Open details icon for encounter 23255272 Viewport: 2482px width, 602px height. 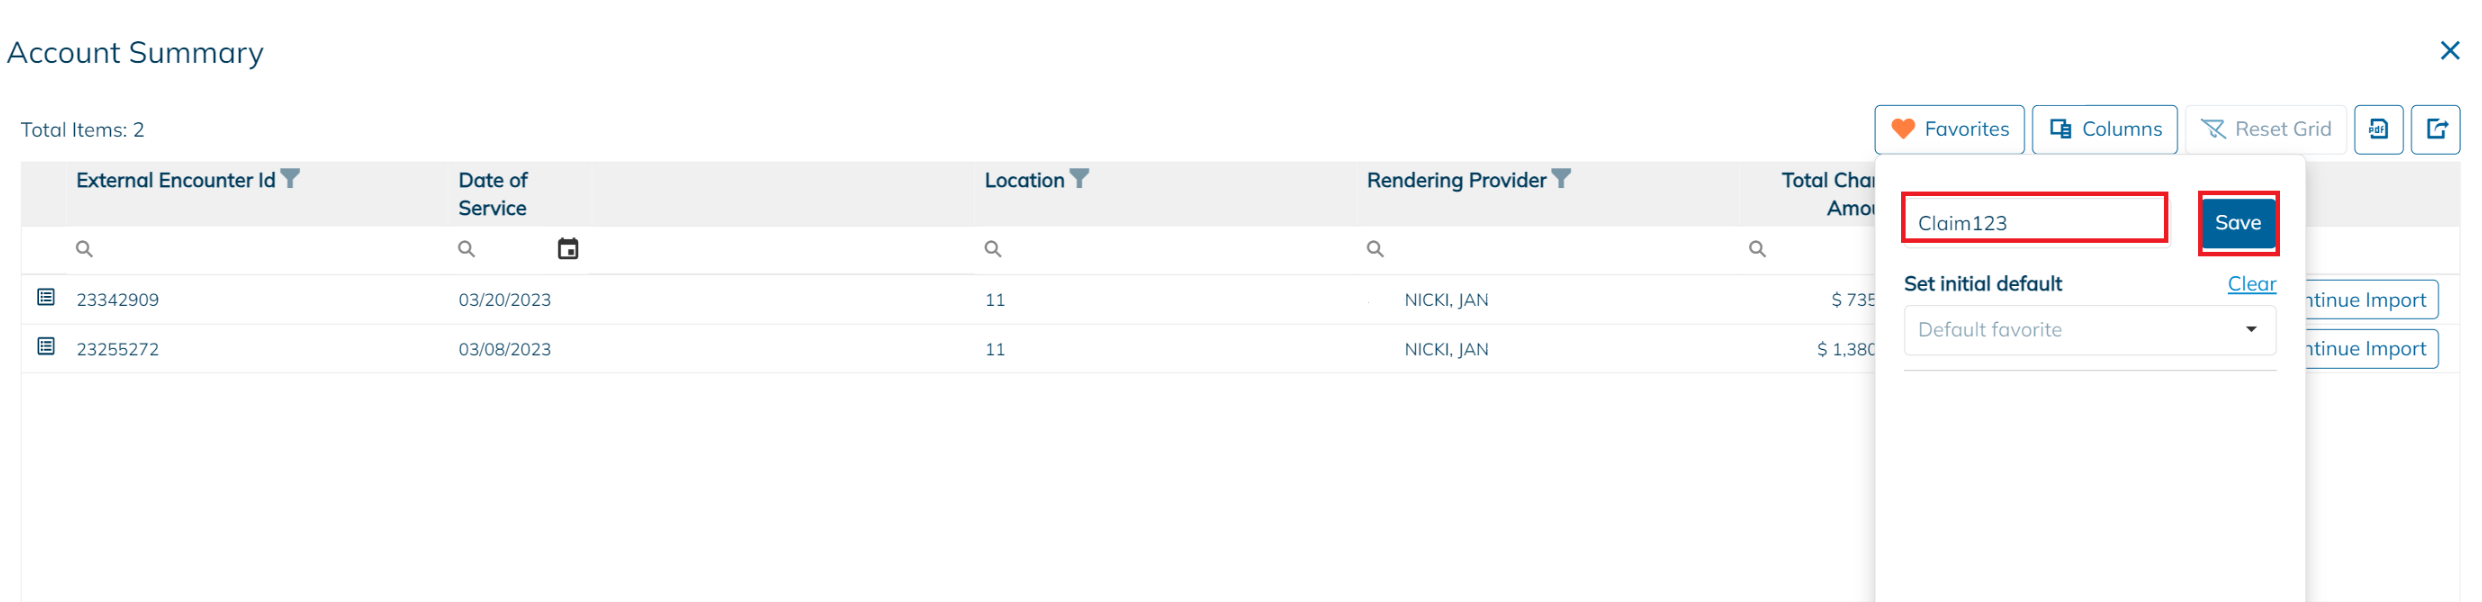[46, 347]
